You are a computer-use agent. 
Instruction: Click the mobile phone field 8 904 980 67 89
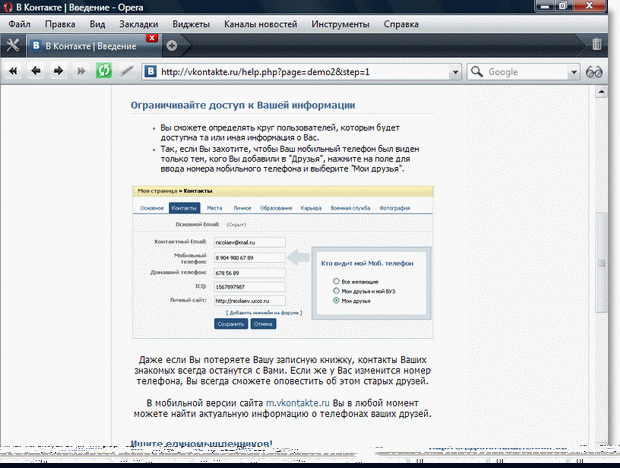click(x=250, y=258)
